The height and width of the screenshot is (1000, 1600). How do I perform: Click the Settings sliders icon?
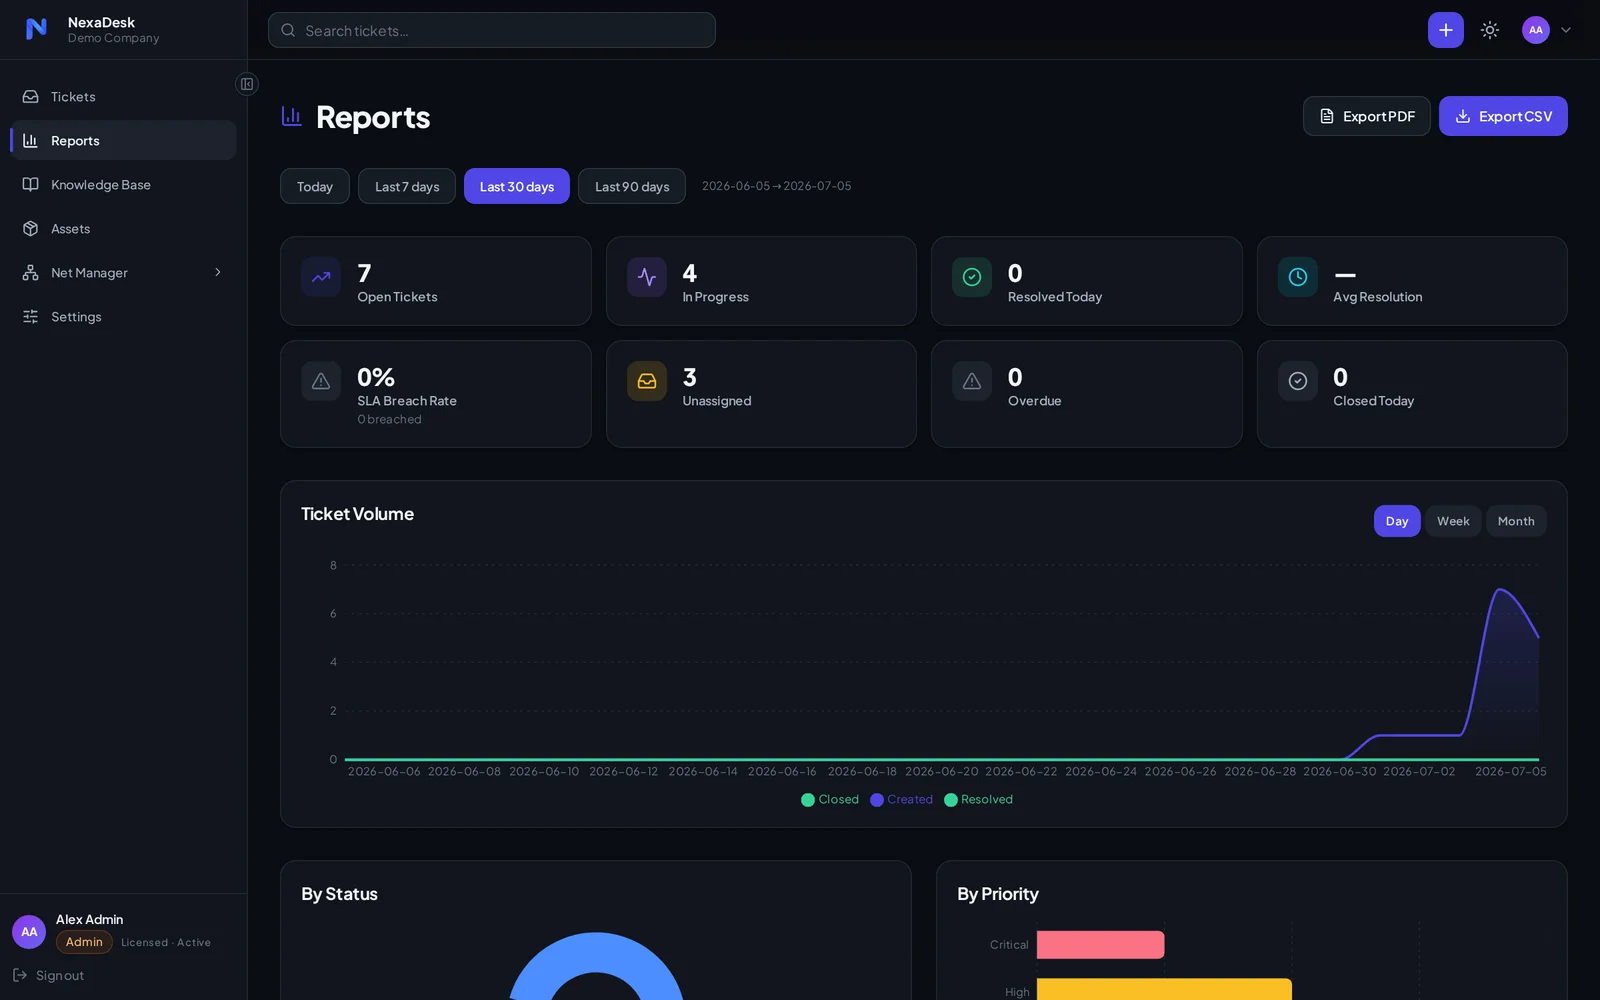[30, 317]
